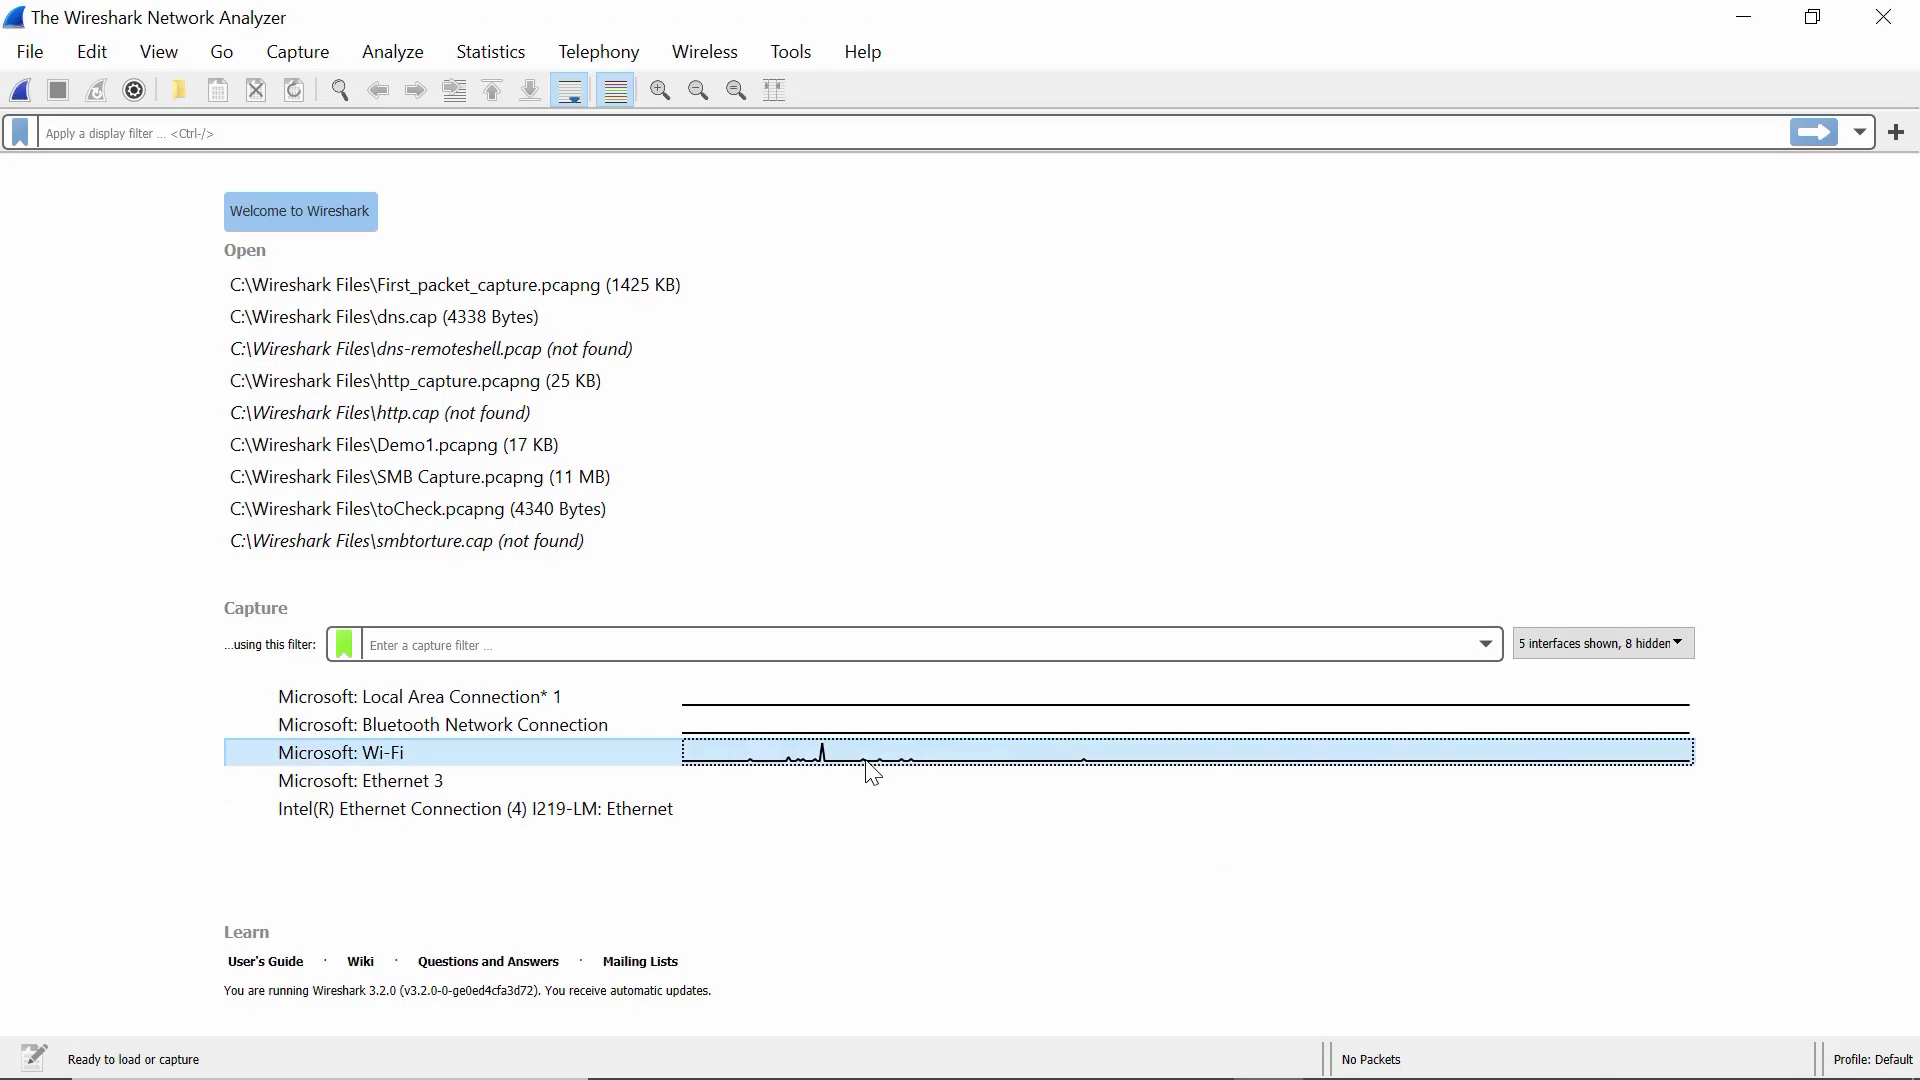Open interfaces shown and hidden dropdown
The width and height of the screenshot is (1920, 1080).
[x=1603, y=643]
